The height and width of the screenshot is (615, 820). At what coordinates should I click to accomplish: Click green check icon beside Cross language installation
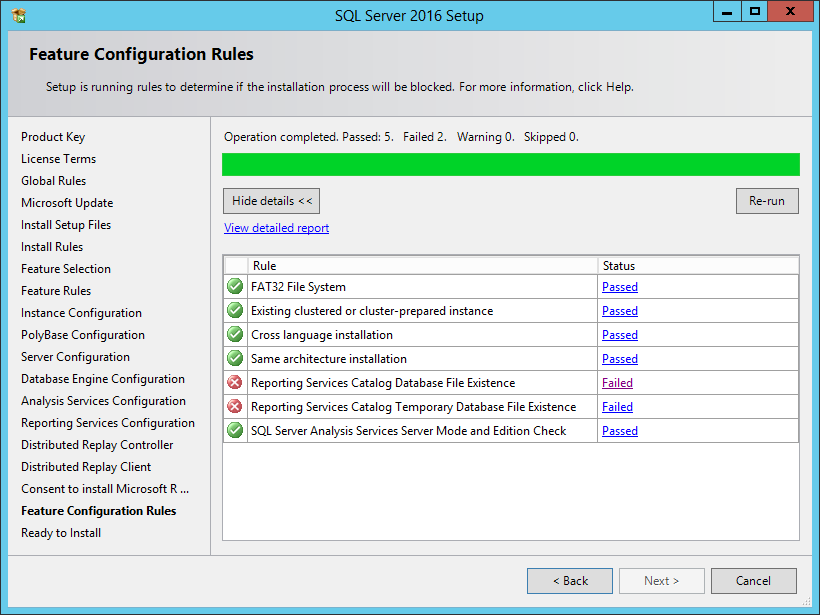(235, 334)
